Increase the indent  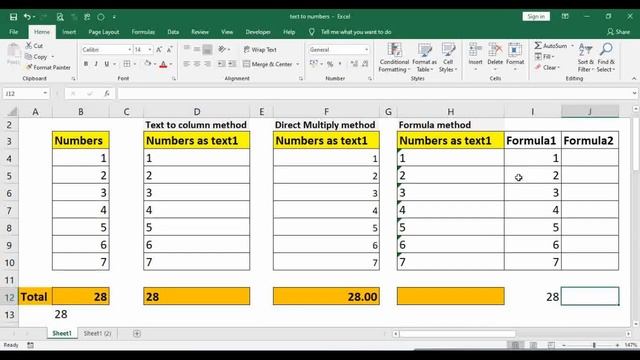click(x=232, y=64)
